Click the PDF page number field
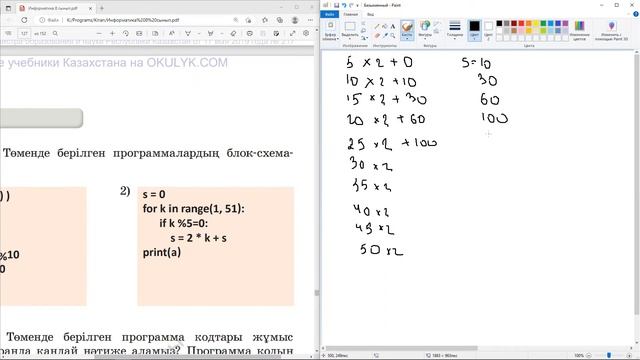The image size is (640, 360). 24,33
